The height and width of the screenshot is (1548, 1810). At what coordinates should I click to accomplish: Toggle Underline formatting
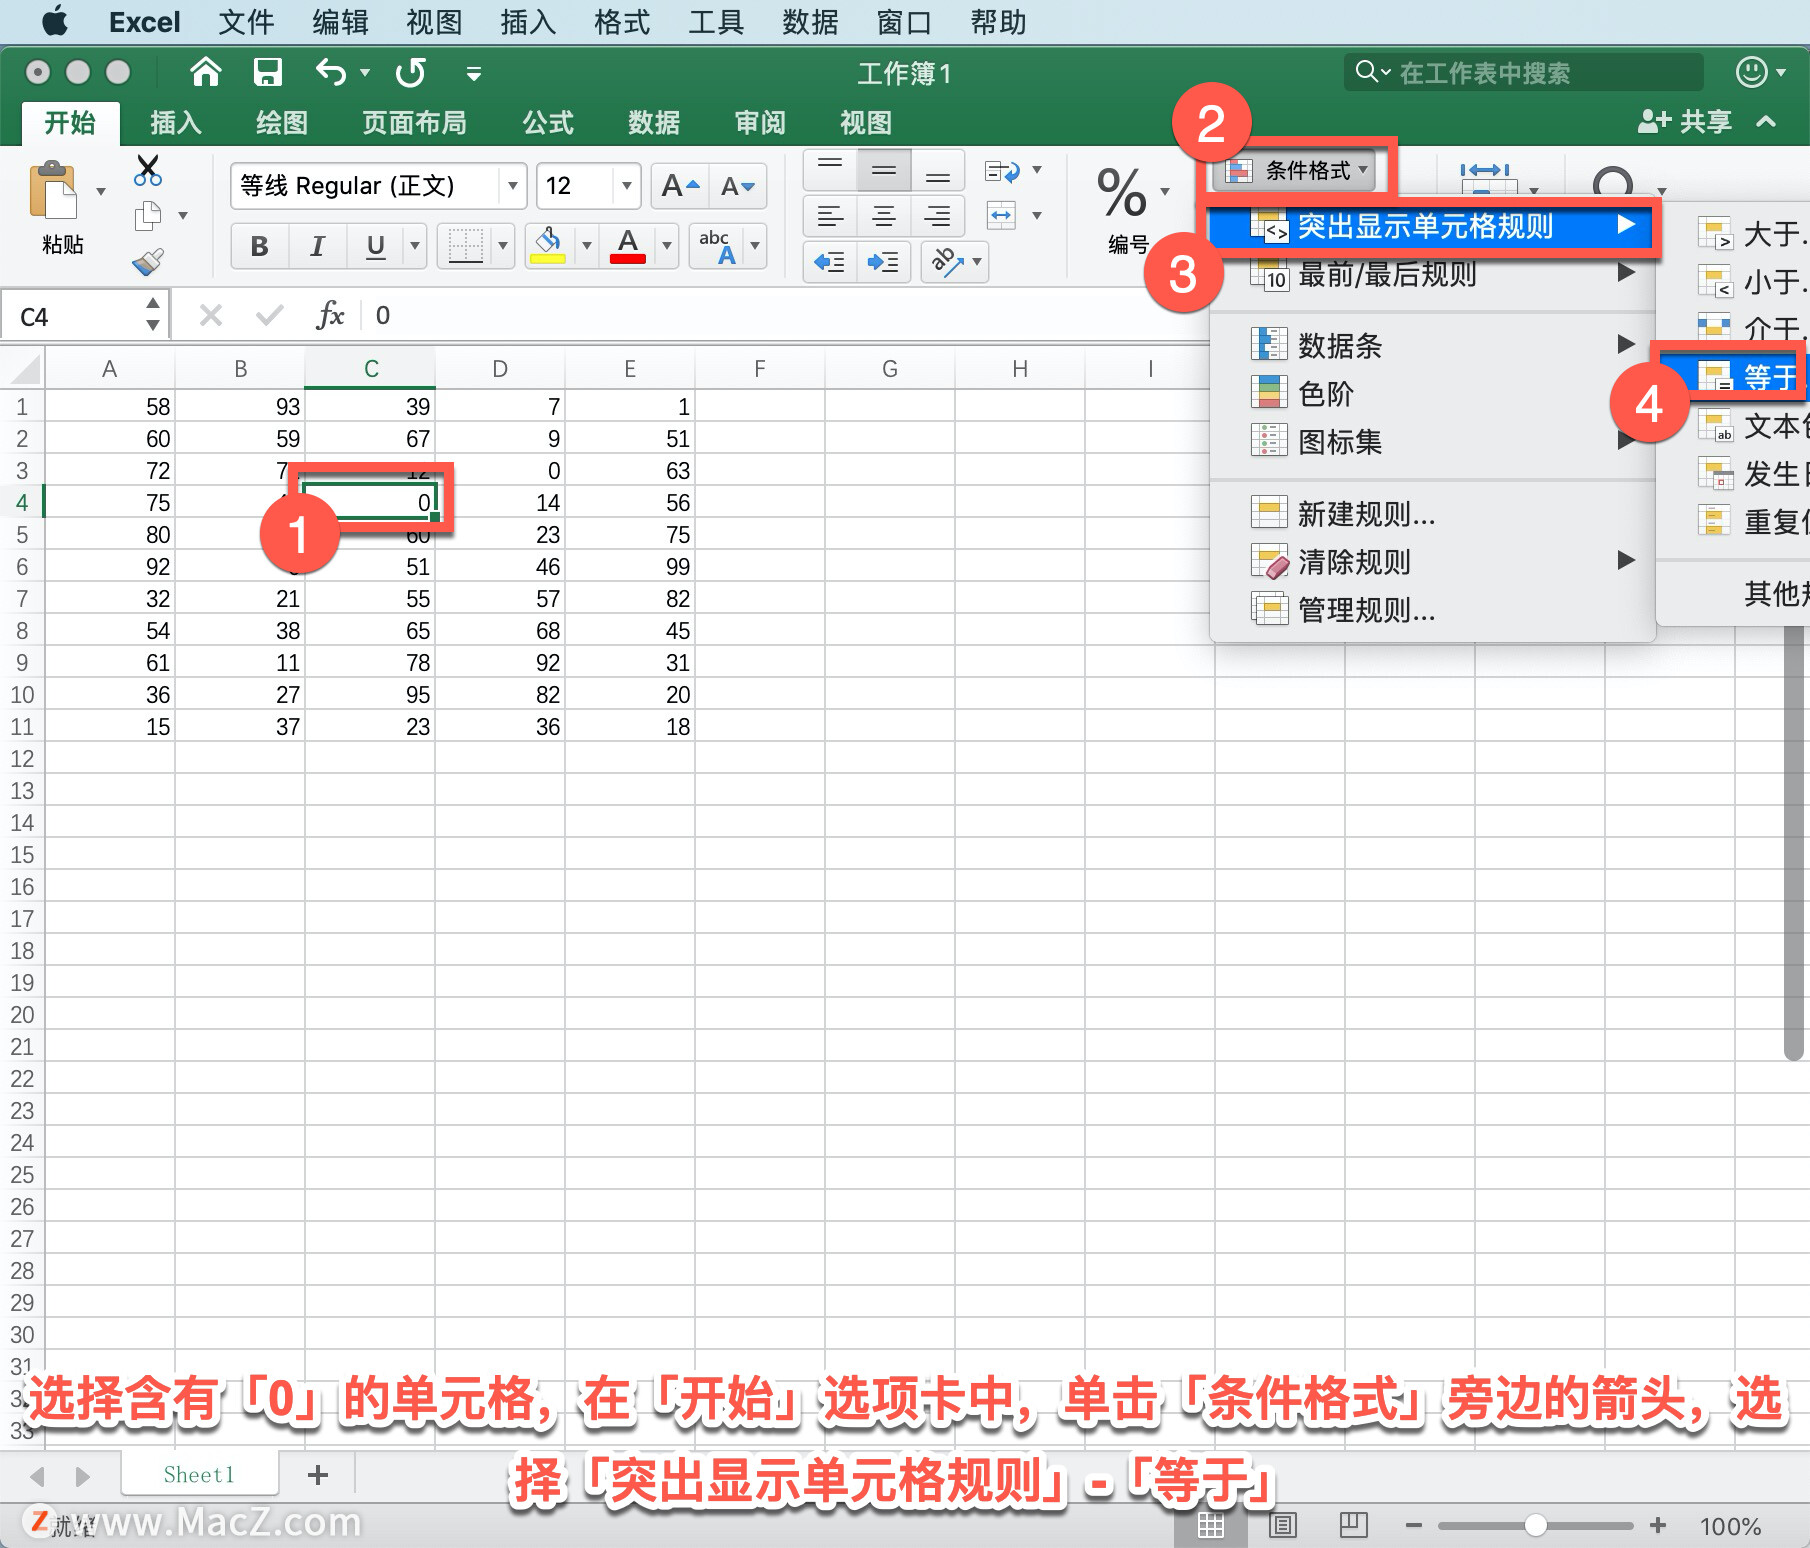point(376,246)
